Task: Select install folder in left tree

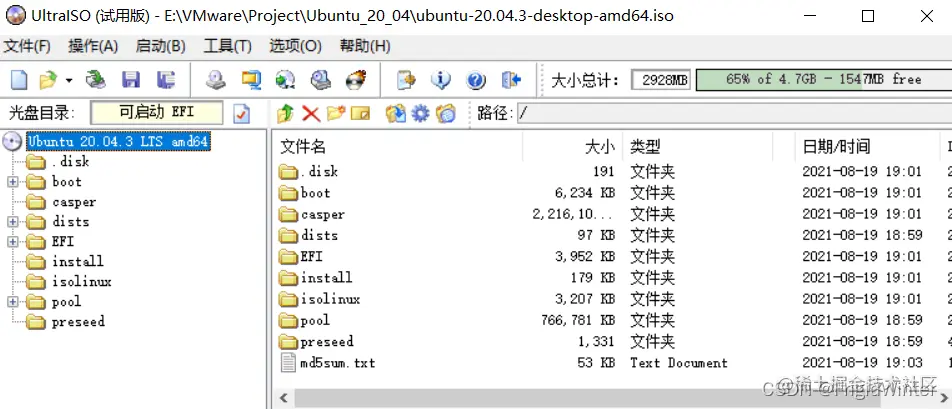Action: pos(78,262)
